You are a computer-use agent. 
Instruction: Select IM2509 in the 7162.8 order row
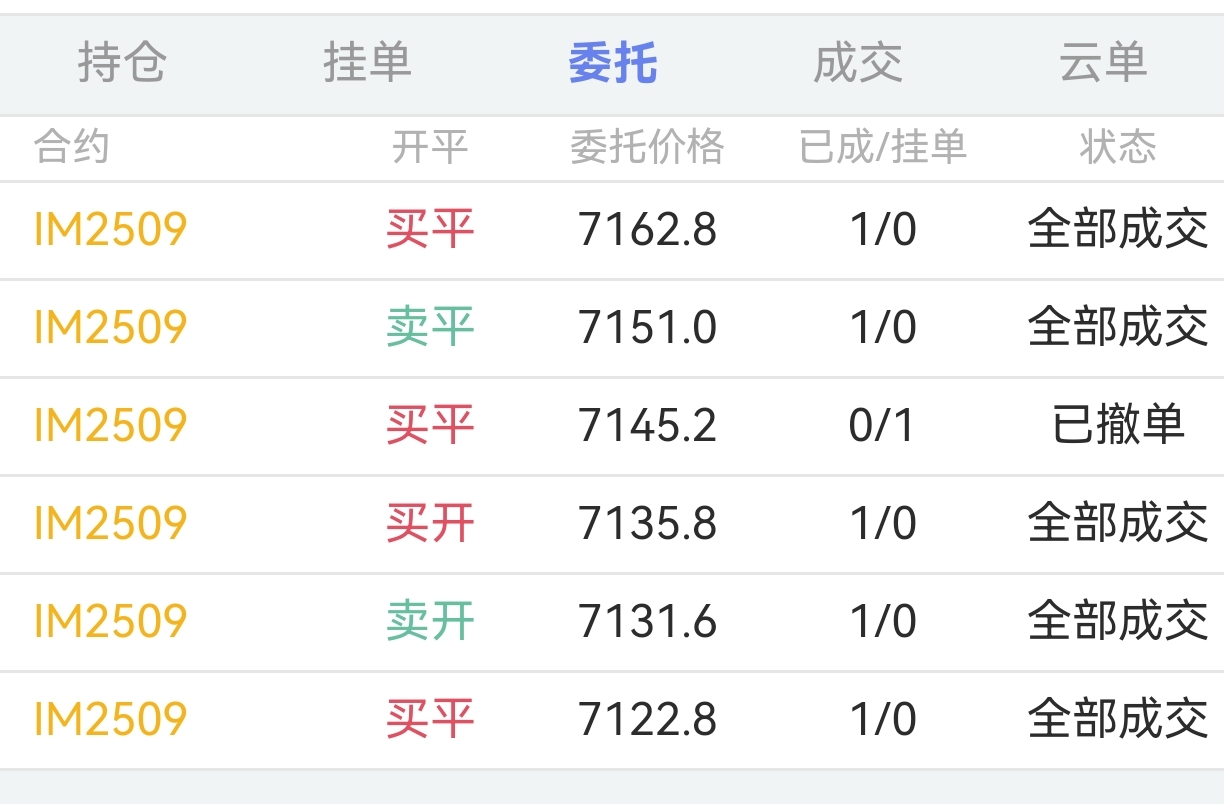pos(110,230)
